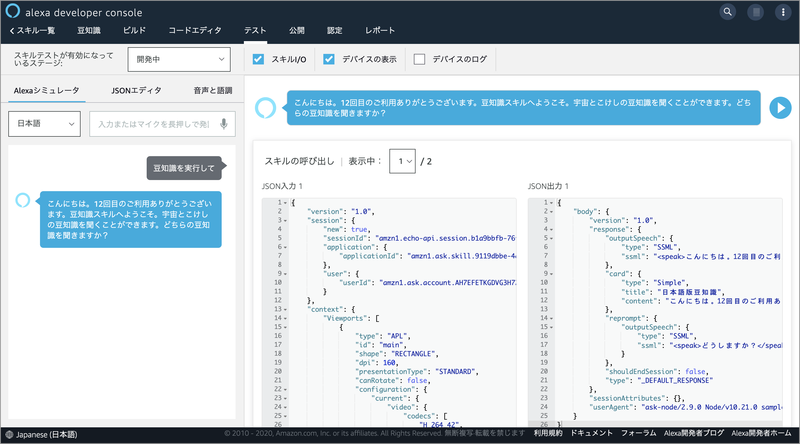The width and height of the screenshot is (800, 444).
Task: Click the "sessionAttributes": {} line
Action: (637, 399)
